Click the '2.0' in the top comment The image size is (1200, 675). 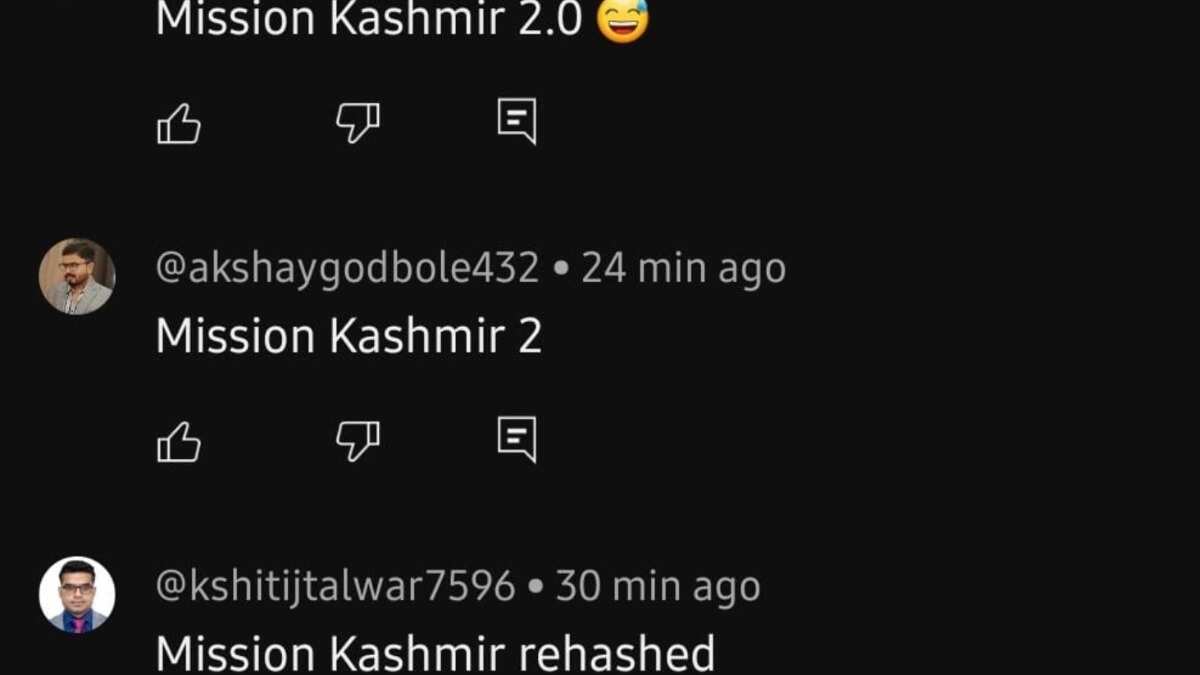coord(549,20)
